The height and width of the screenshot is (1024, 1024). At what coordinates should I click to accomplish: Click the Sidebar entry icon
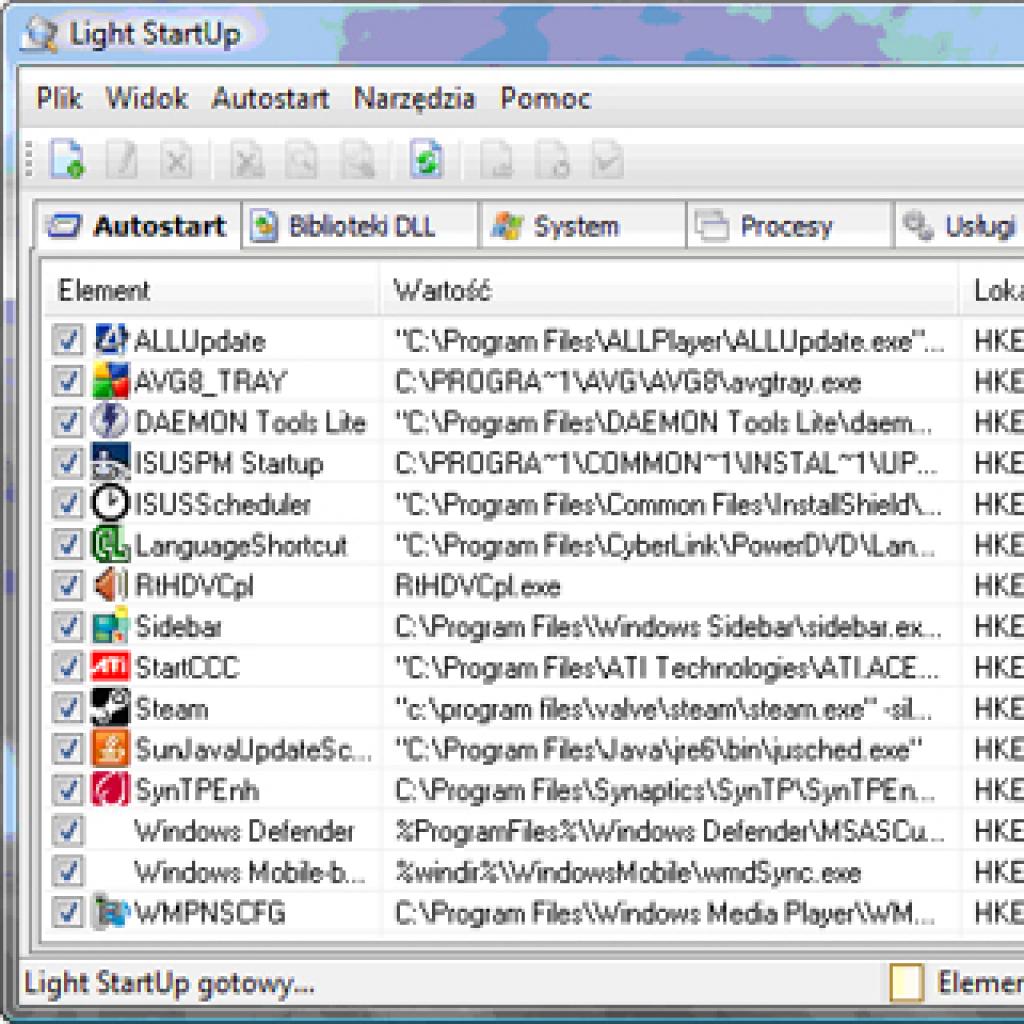point(110,626)
